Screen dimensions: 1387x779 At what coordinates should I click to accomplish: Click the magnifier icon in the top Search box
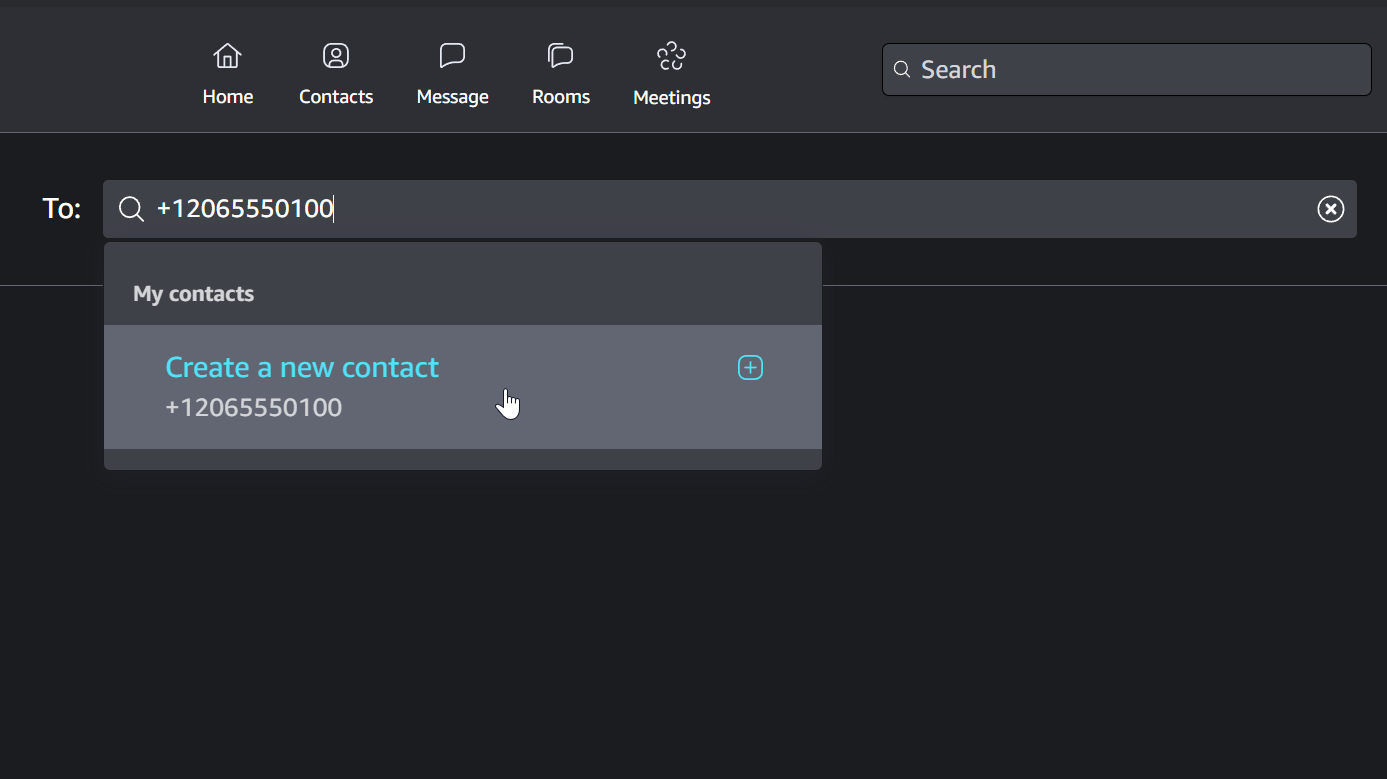click(902, 70)
